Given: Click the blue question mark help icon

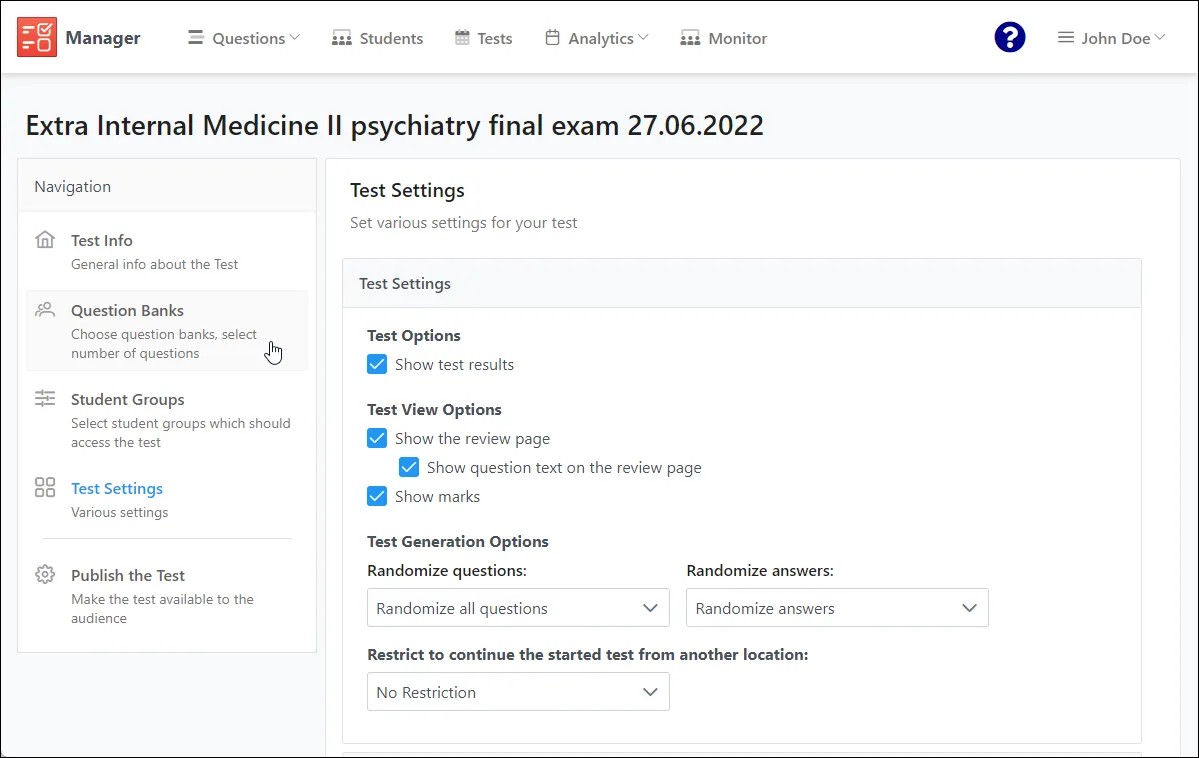Looking at the screenshot, I should tap(1009, 37).
